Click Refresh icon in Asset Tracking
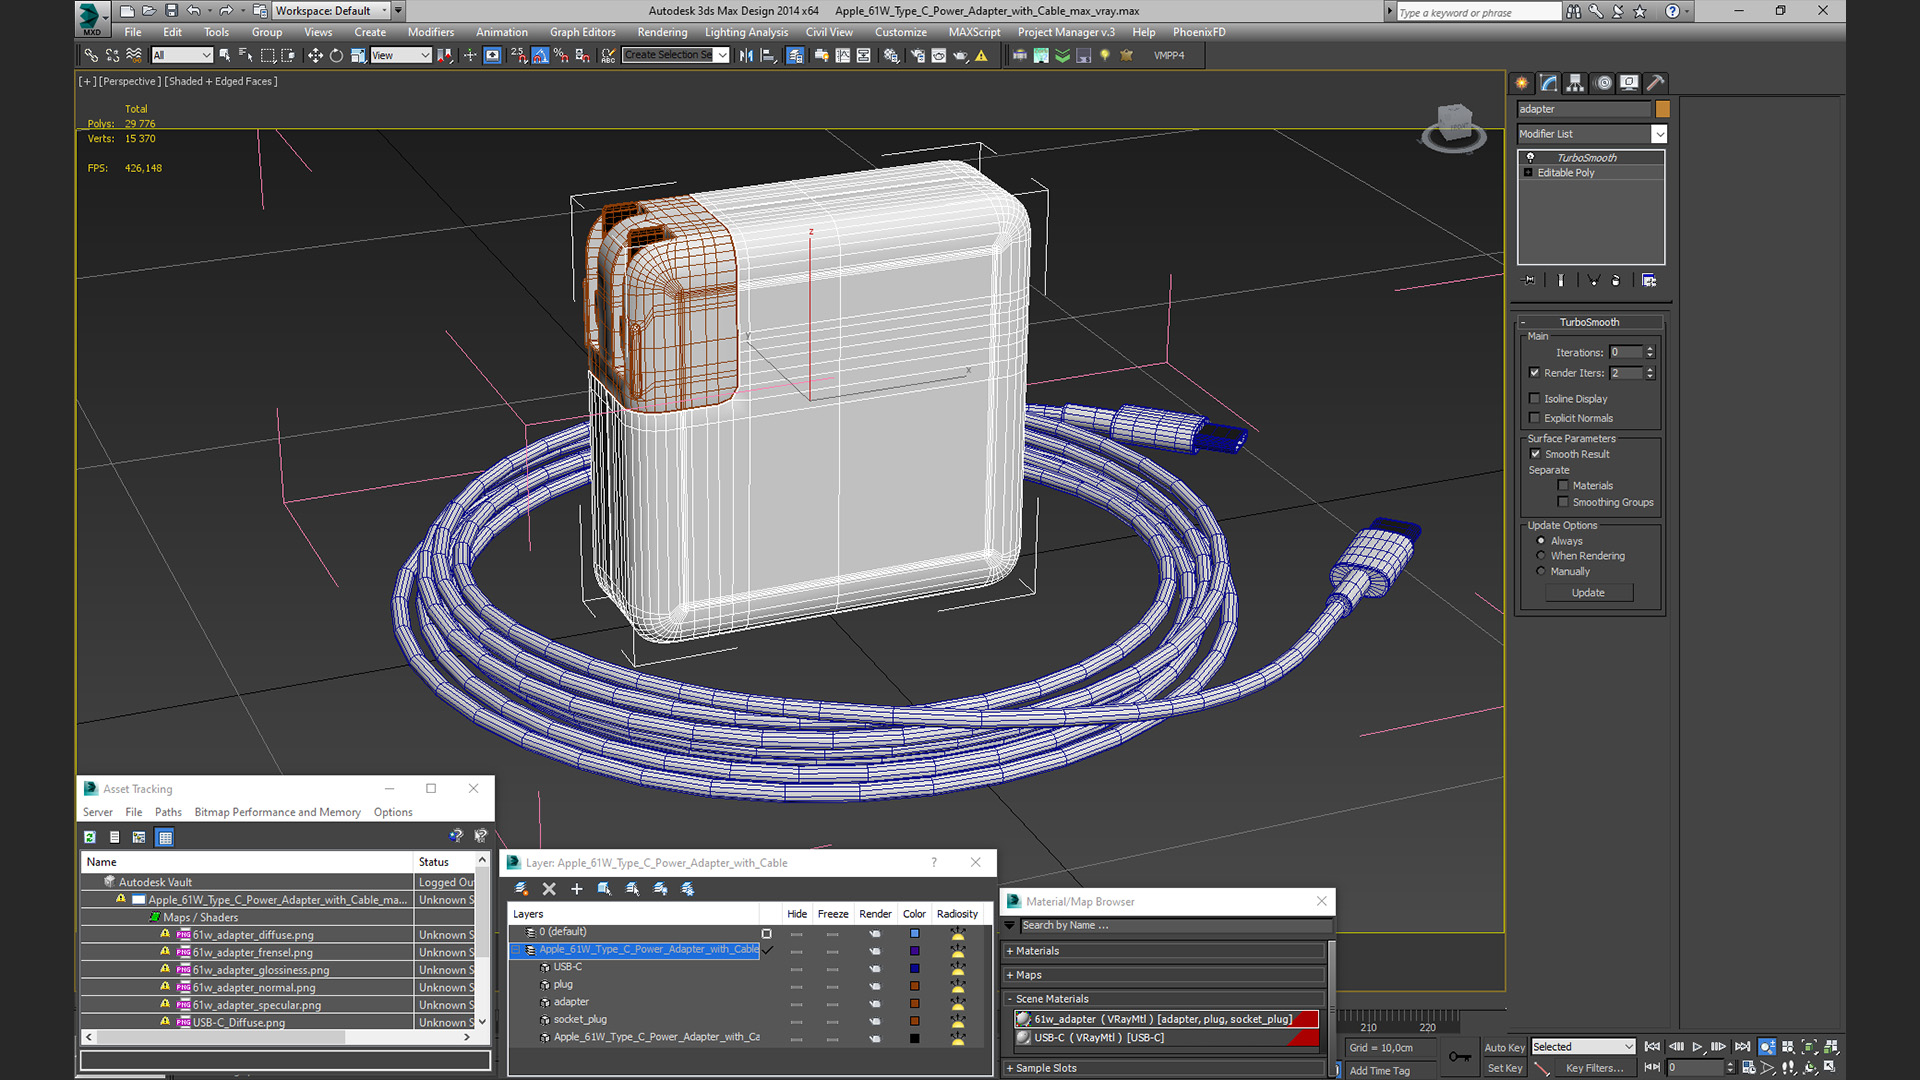Image resolution: width=1920 pixels, height=1080 pixels. [x=90, y=837]
